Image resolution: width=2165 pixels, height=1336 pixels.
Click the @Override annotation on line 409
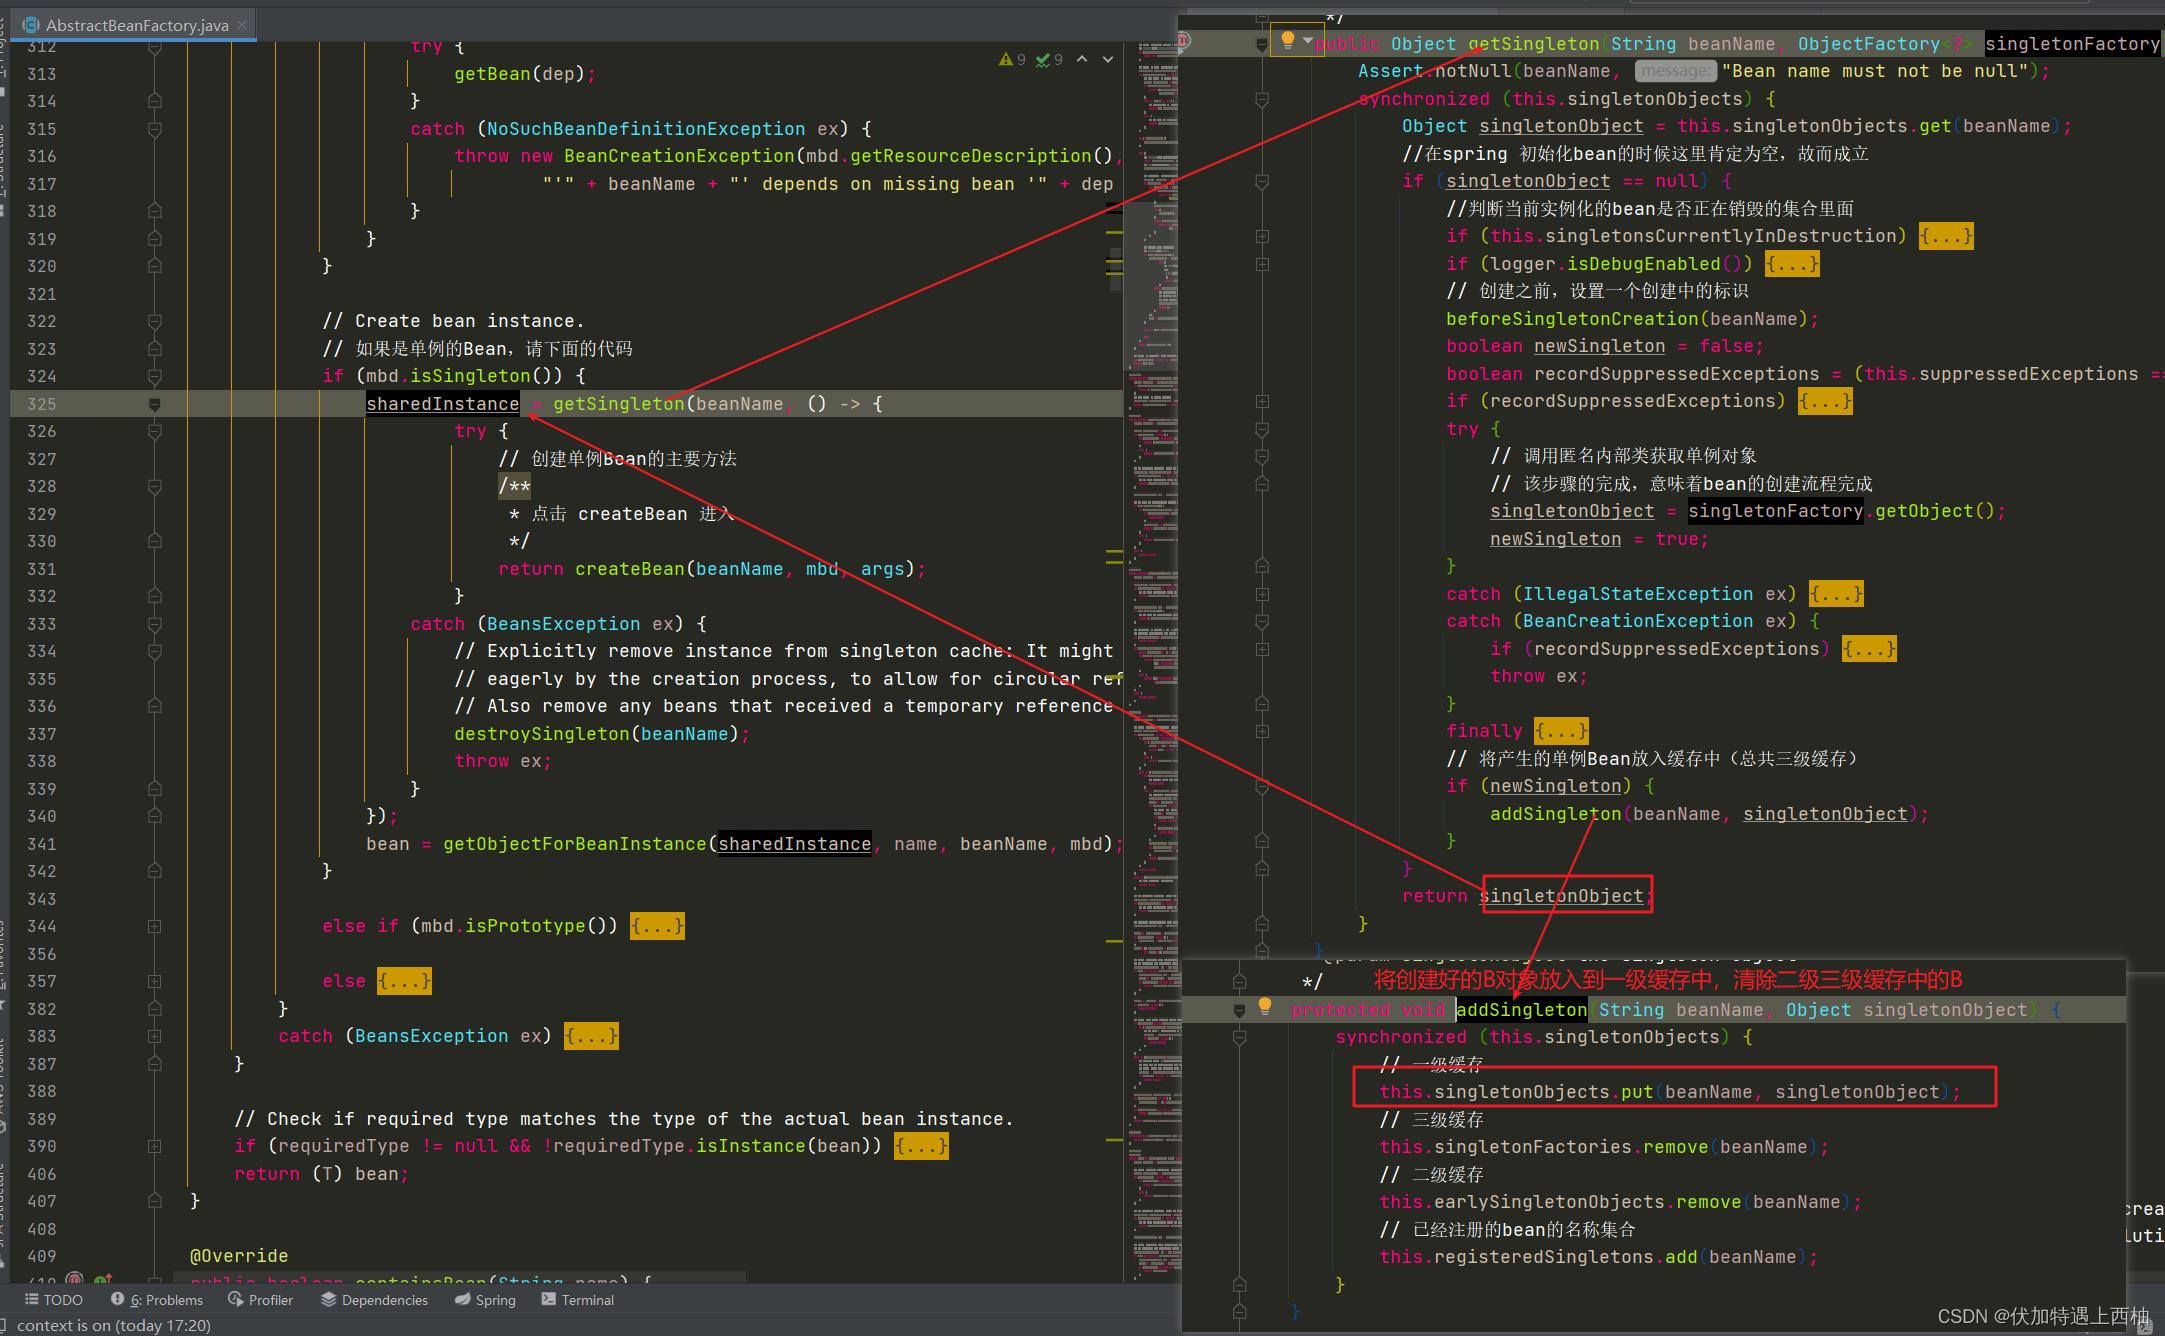pyautogui.click(x=239, y=1256)
